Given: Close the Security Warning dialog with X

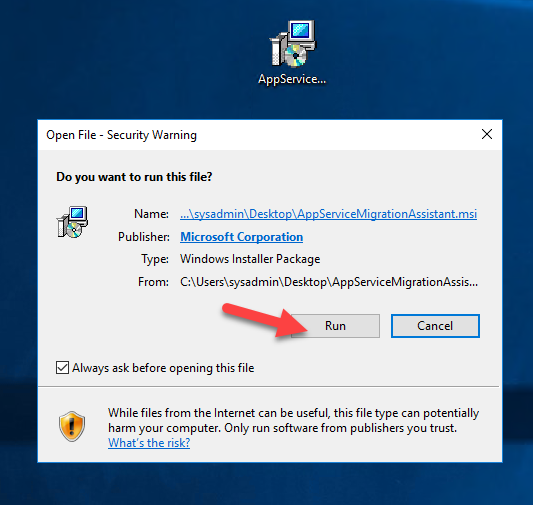Looking at the screenshot, I should (487, 134).
